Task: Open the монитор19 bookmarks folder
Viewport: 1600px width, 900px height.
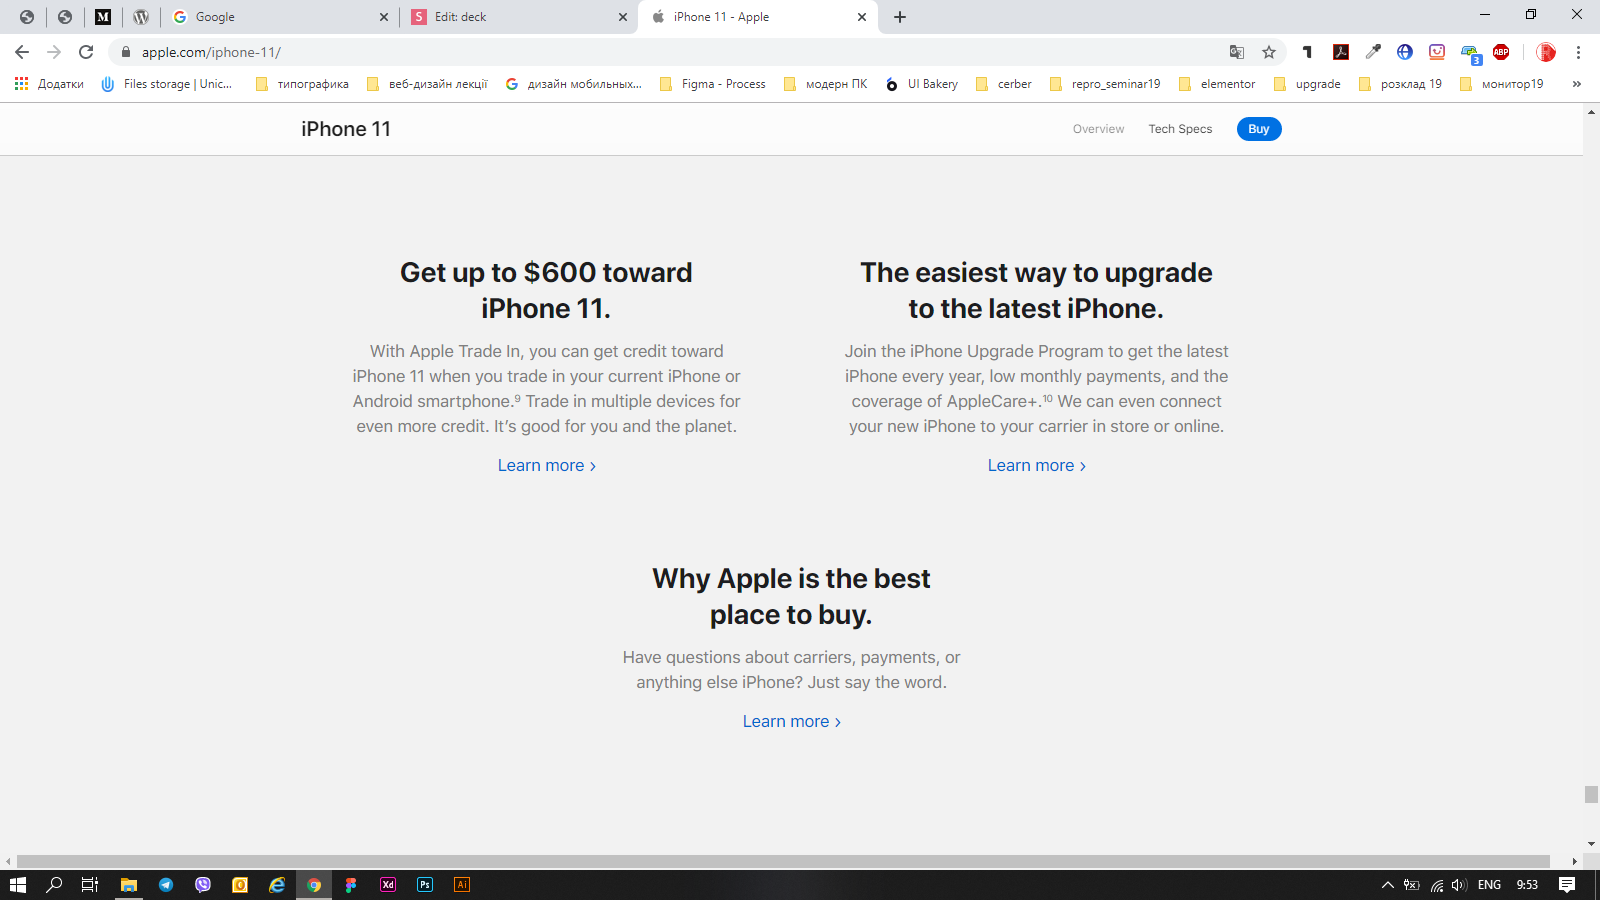Action: click(1502, 84)
